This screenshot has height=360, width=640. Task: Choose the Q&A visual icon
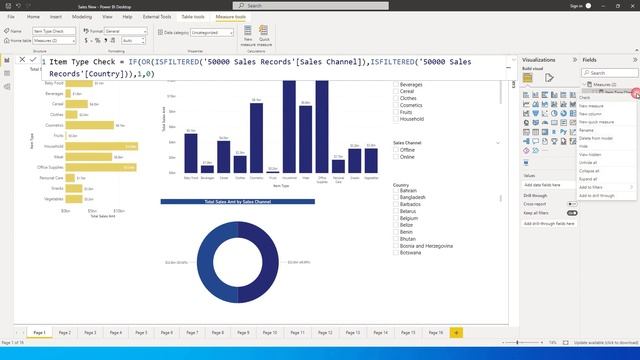pyautogui.click(x=536, y=141)
